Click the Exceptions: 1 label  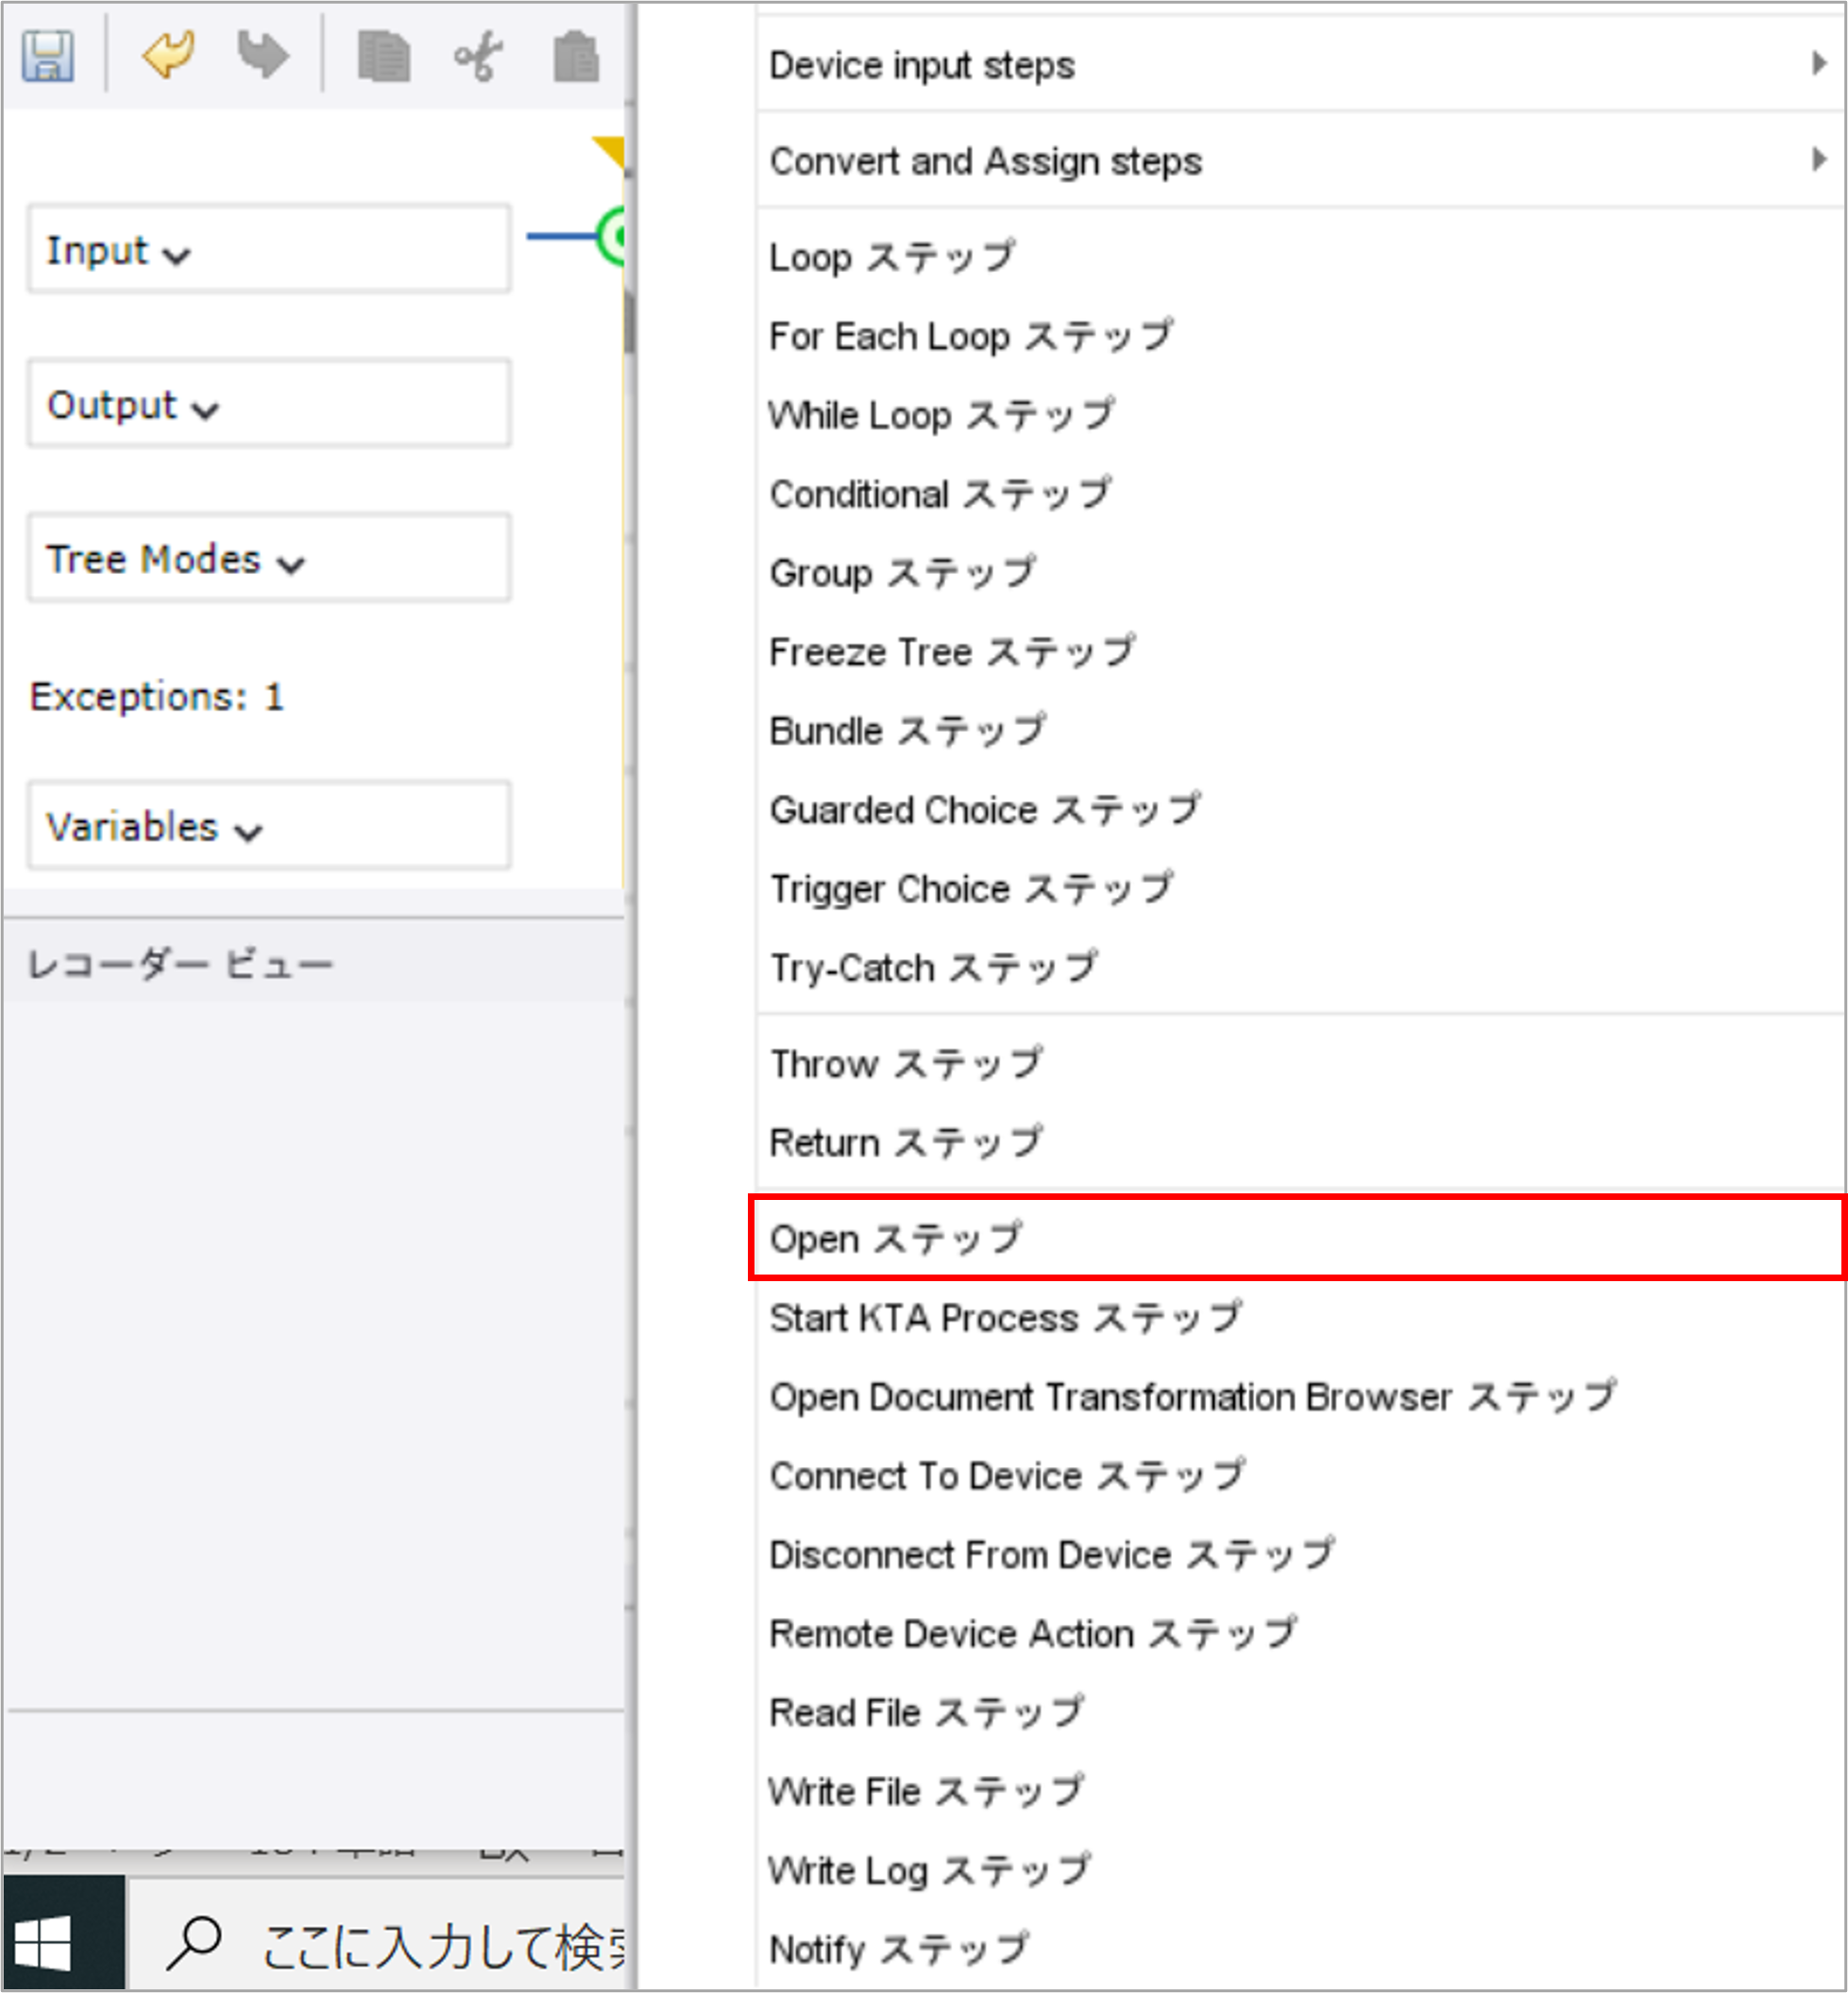[x=158, y=697]
